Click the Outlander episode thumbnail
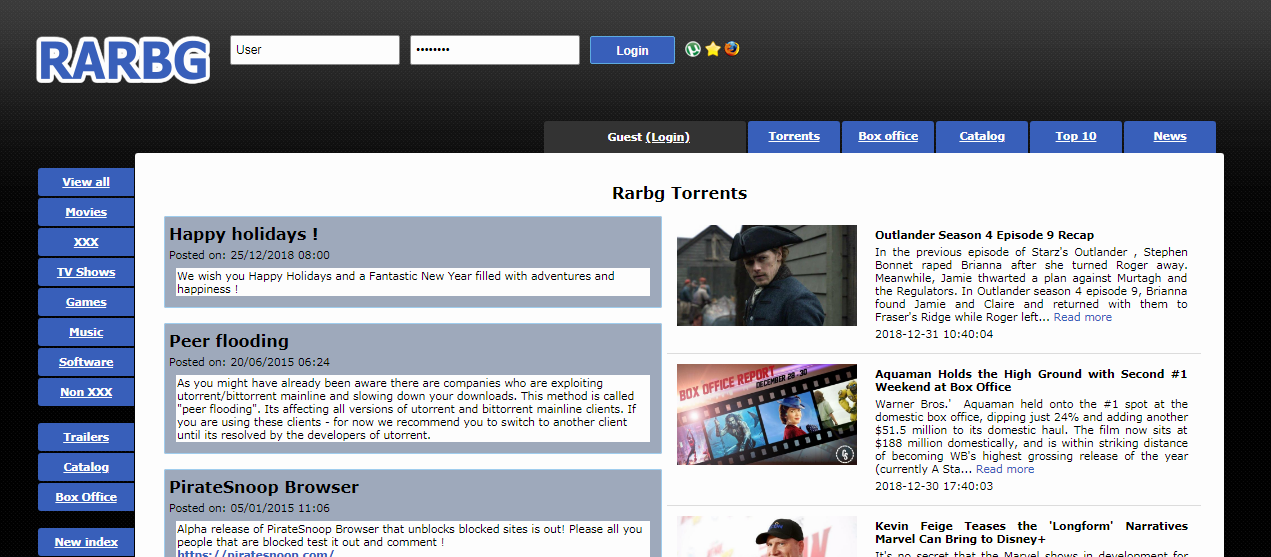 (x=767, y=275)
